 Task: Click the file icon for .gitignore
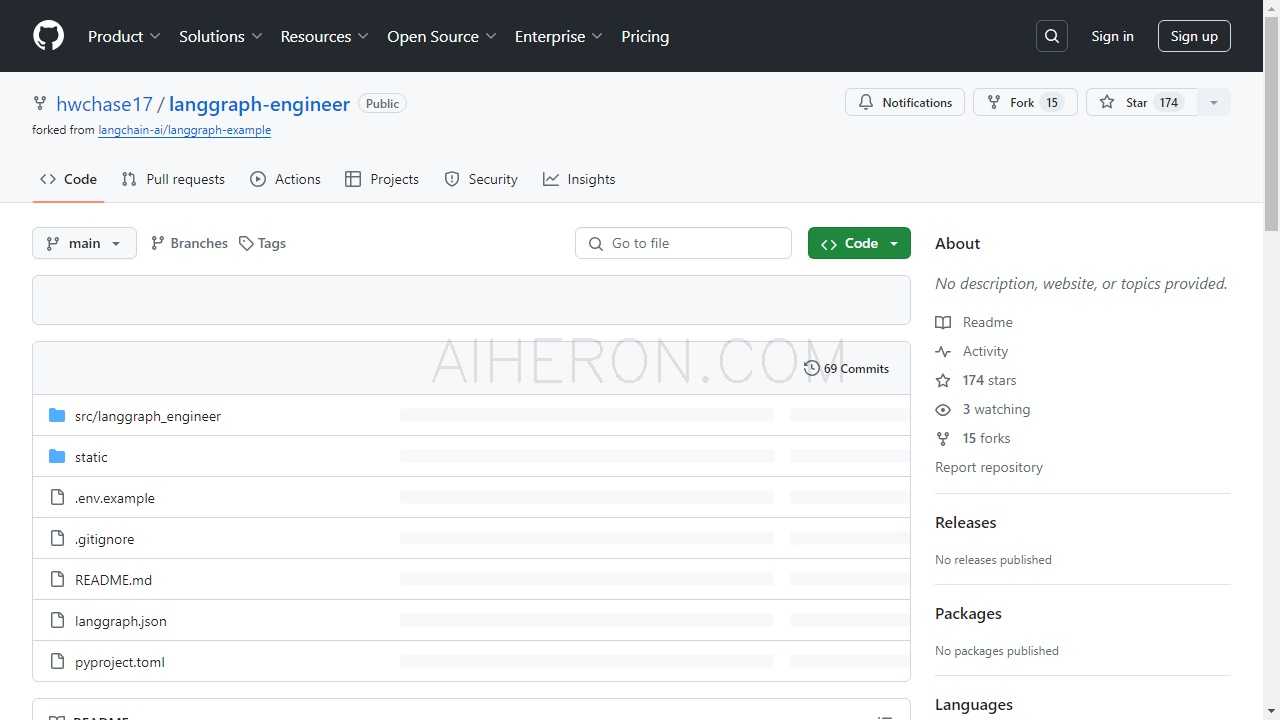(x=57, y=538)
